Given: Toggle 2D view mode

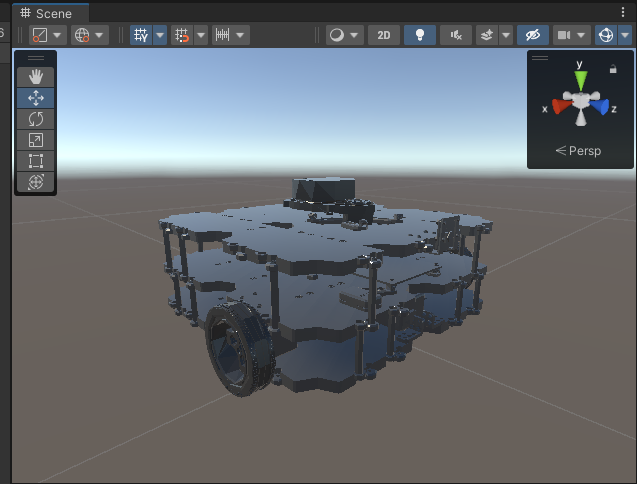Looking at the screenshot, I should coord(384,35).
